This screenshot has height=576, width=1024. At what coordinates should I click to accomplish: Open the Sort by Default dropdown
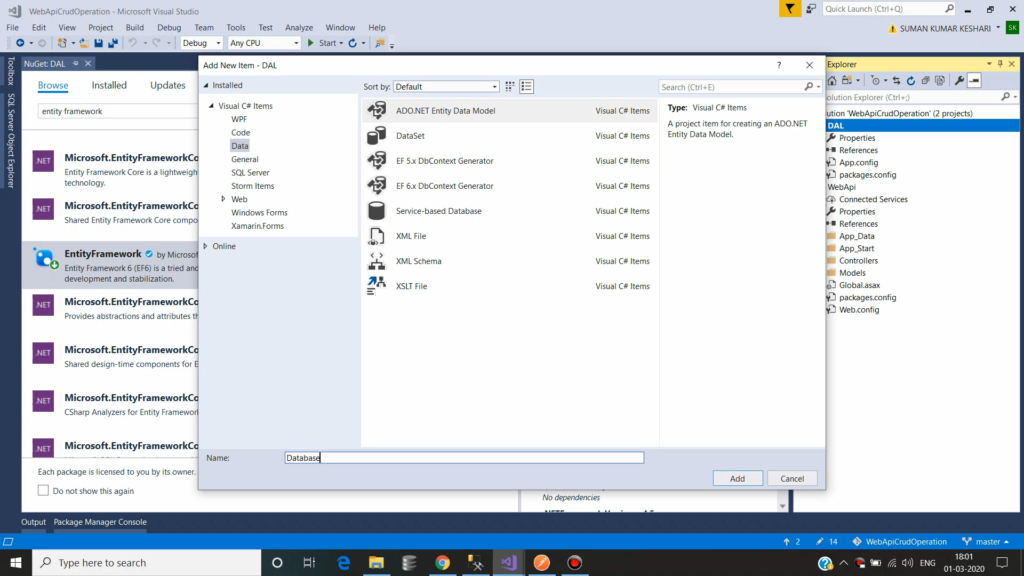click(x=446, y=86)
